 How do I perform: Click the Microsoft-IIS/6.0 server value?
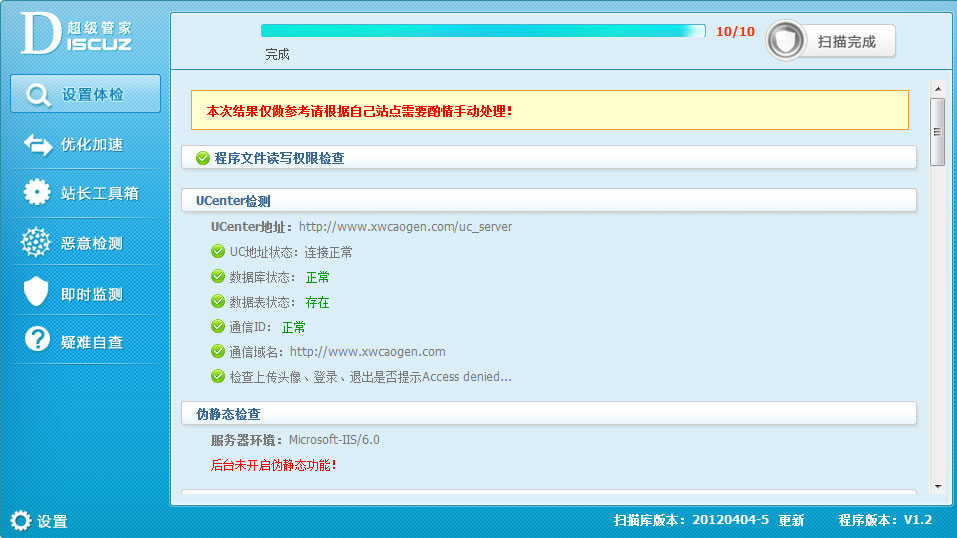click(334, 440)
